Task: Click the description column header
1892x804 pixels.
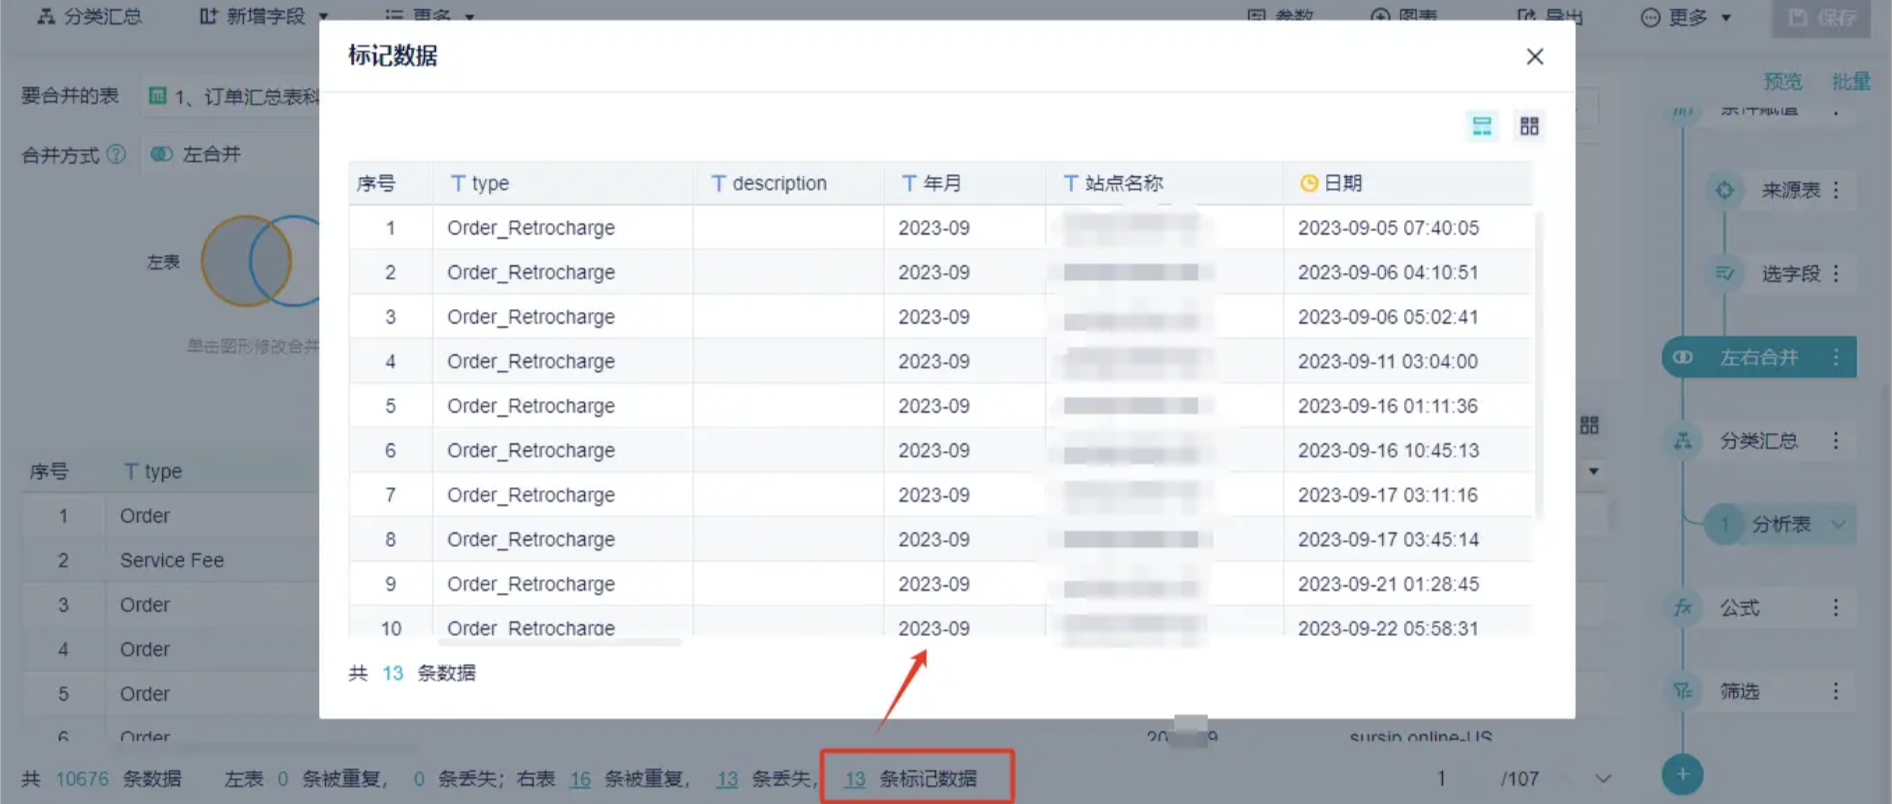Action: tap(788, 183)
